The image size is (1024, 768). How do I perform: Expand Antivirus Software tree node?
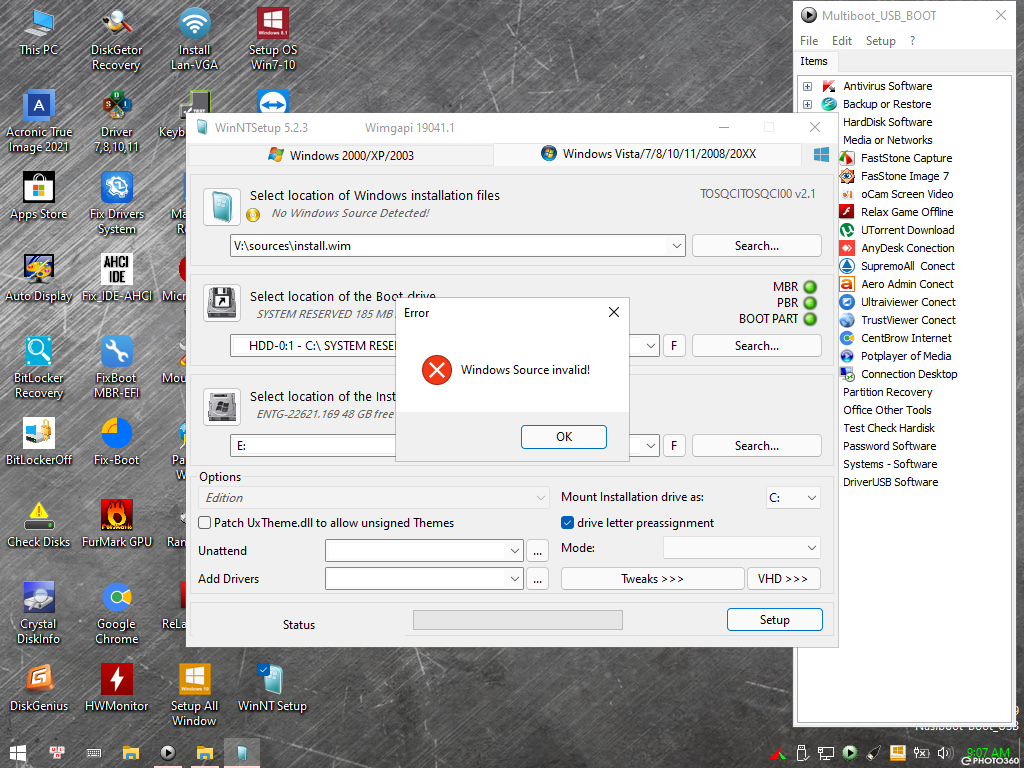(x=808, y=86)
